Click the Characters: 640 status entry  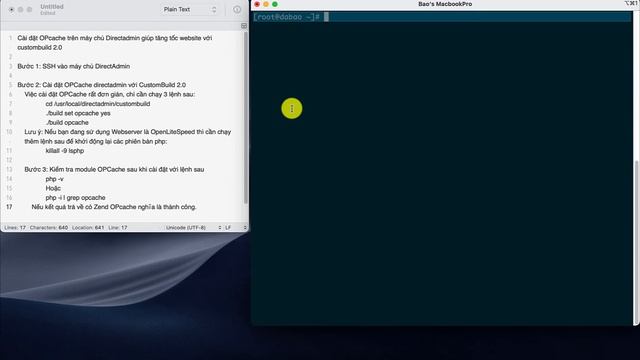49,227
